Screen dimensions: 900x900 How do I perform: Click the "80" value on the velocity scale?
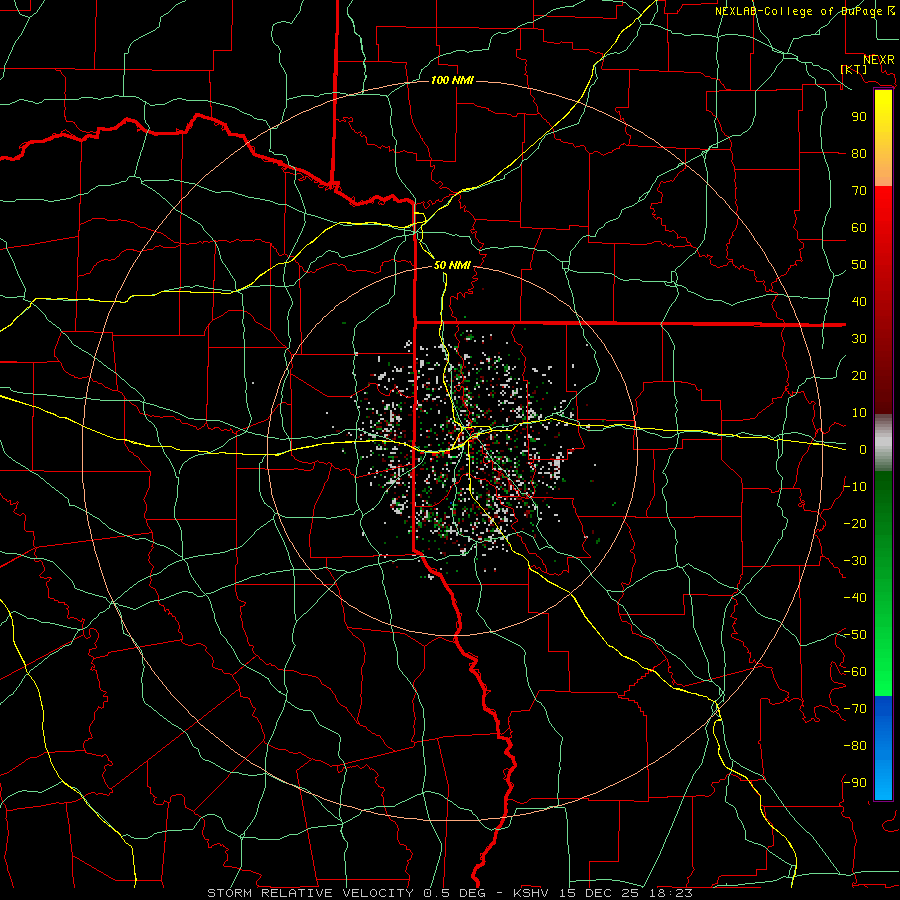859,154
